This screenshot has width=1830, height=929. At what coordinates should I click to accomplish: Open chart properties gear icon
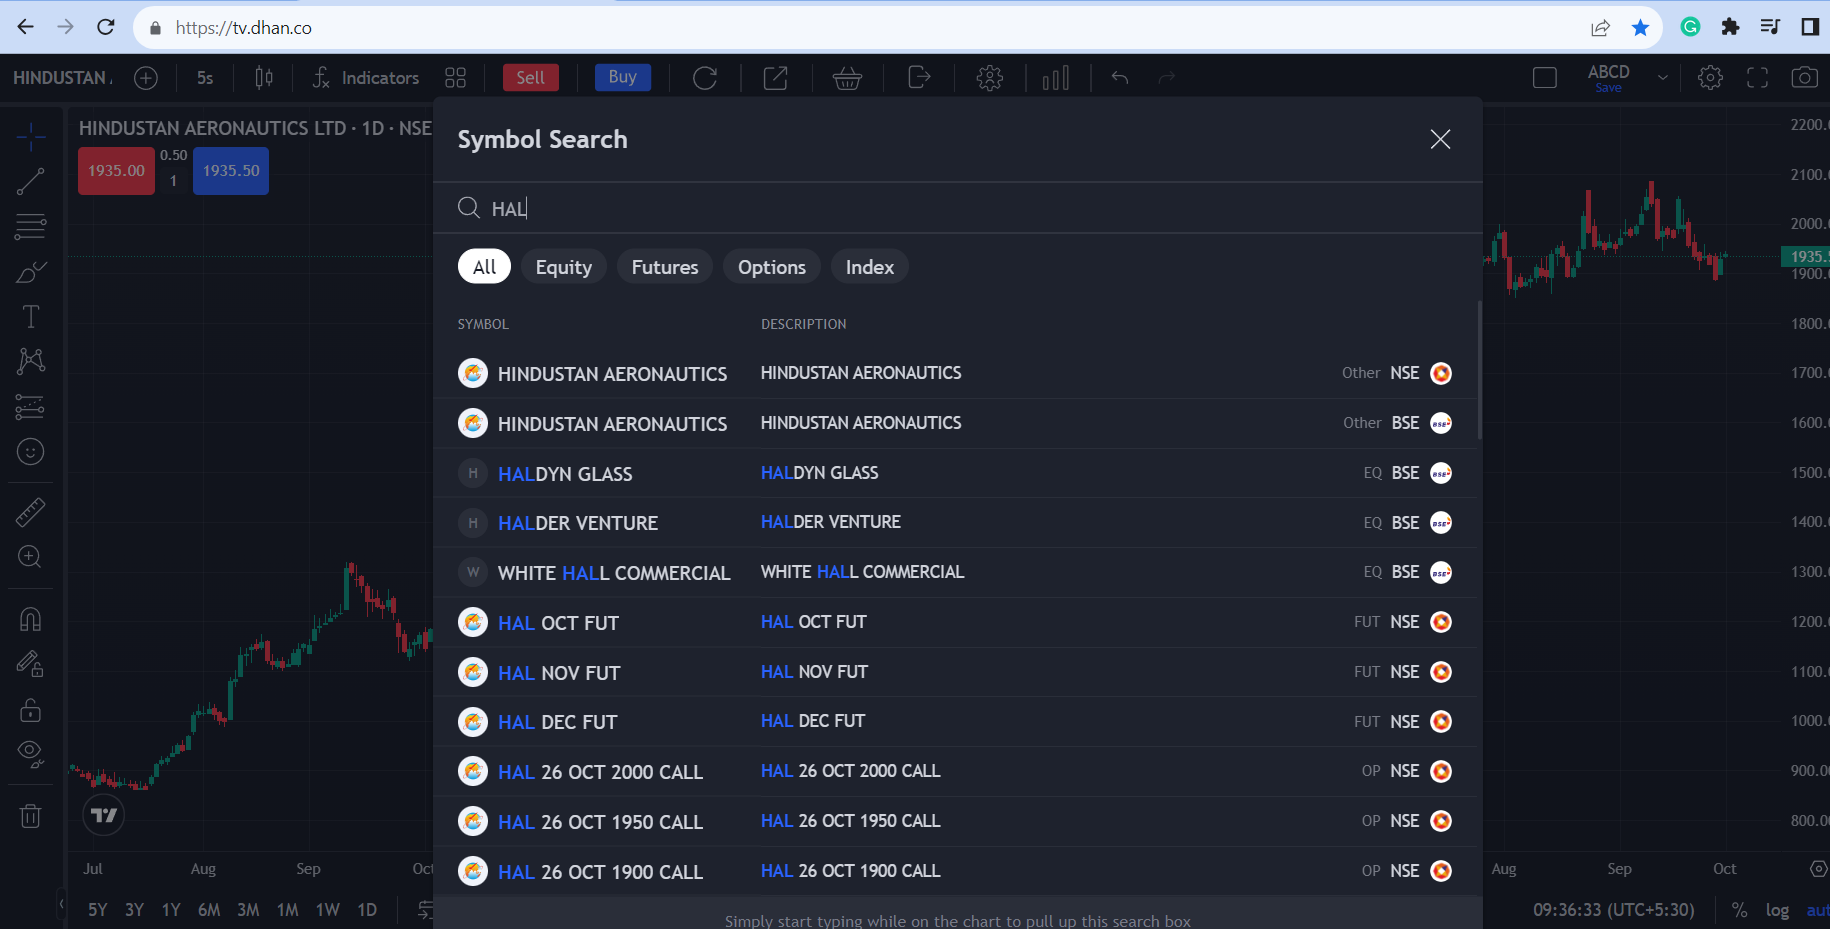coord(1711,78)
